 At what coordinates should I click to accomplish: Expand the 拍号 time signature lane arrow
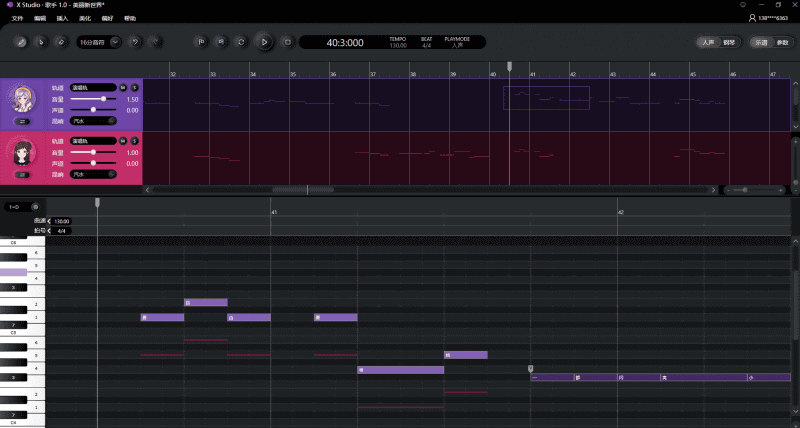49,231
